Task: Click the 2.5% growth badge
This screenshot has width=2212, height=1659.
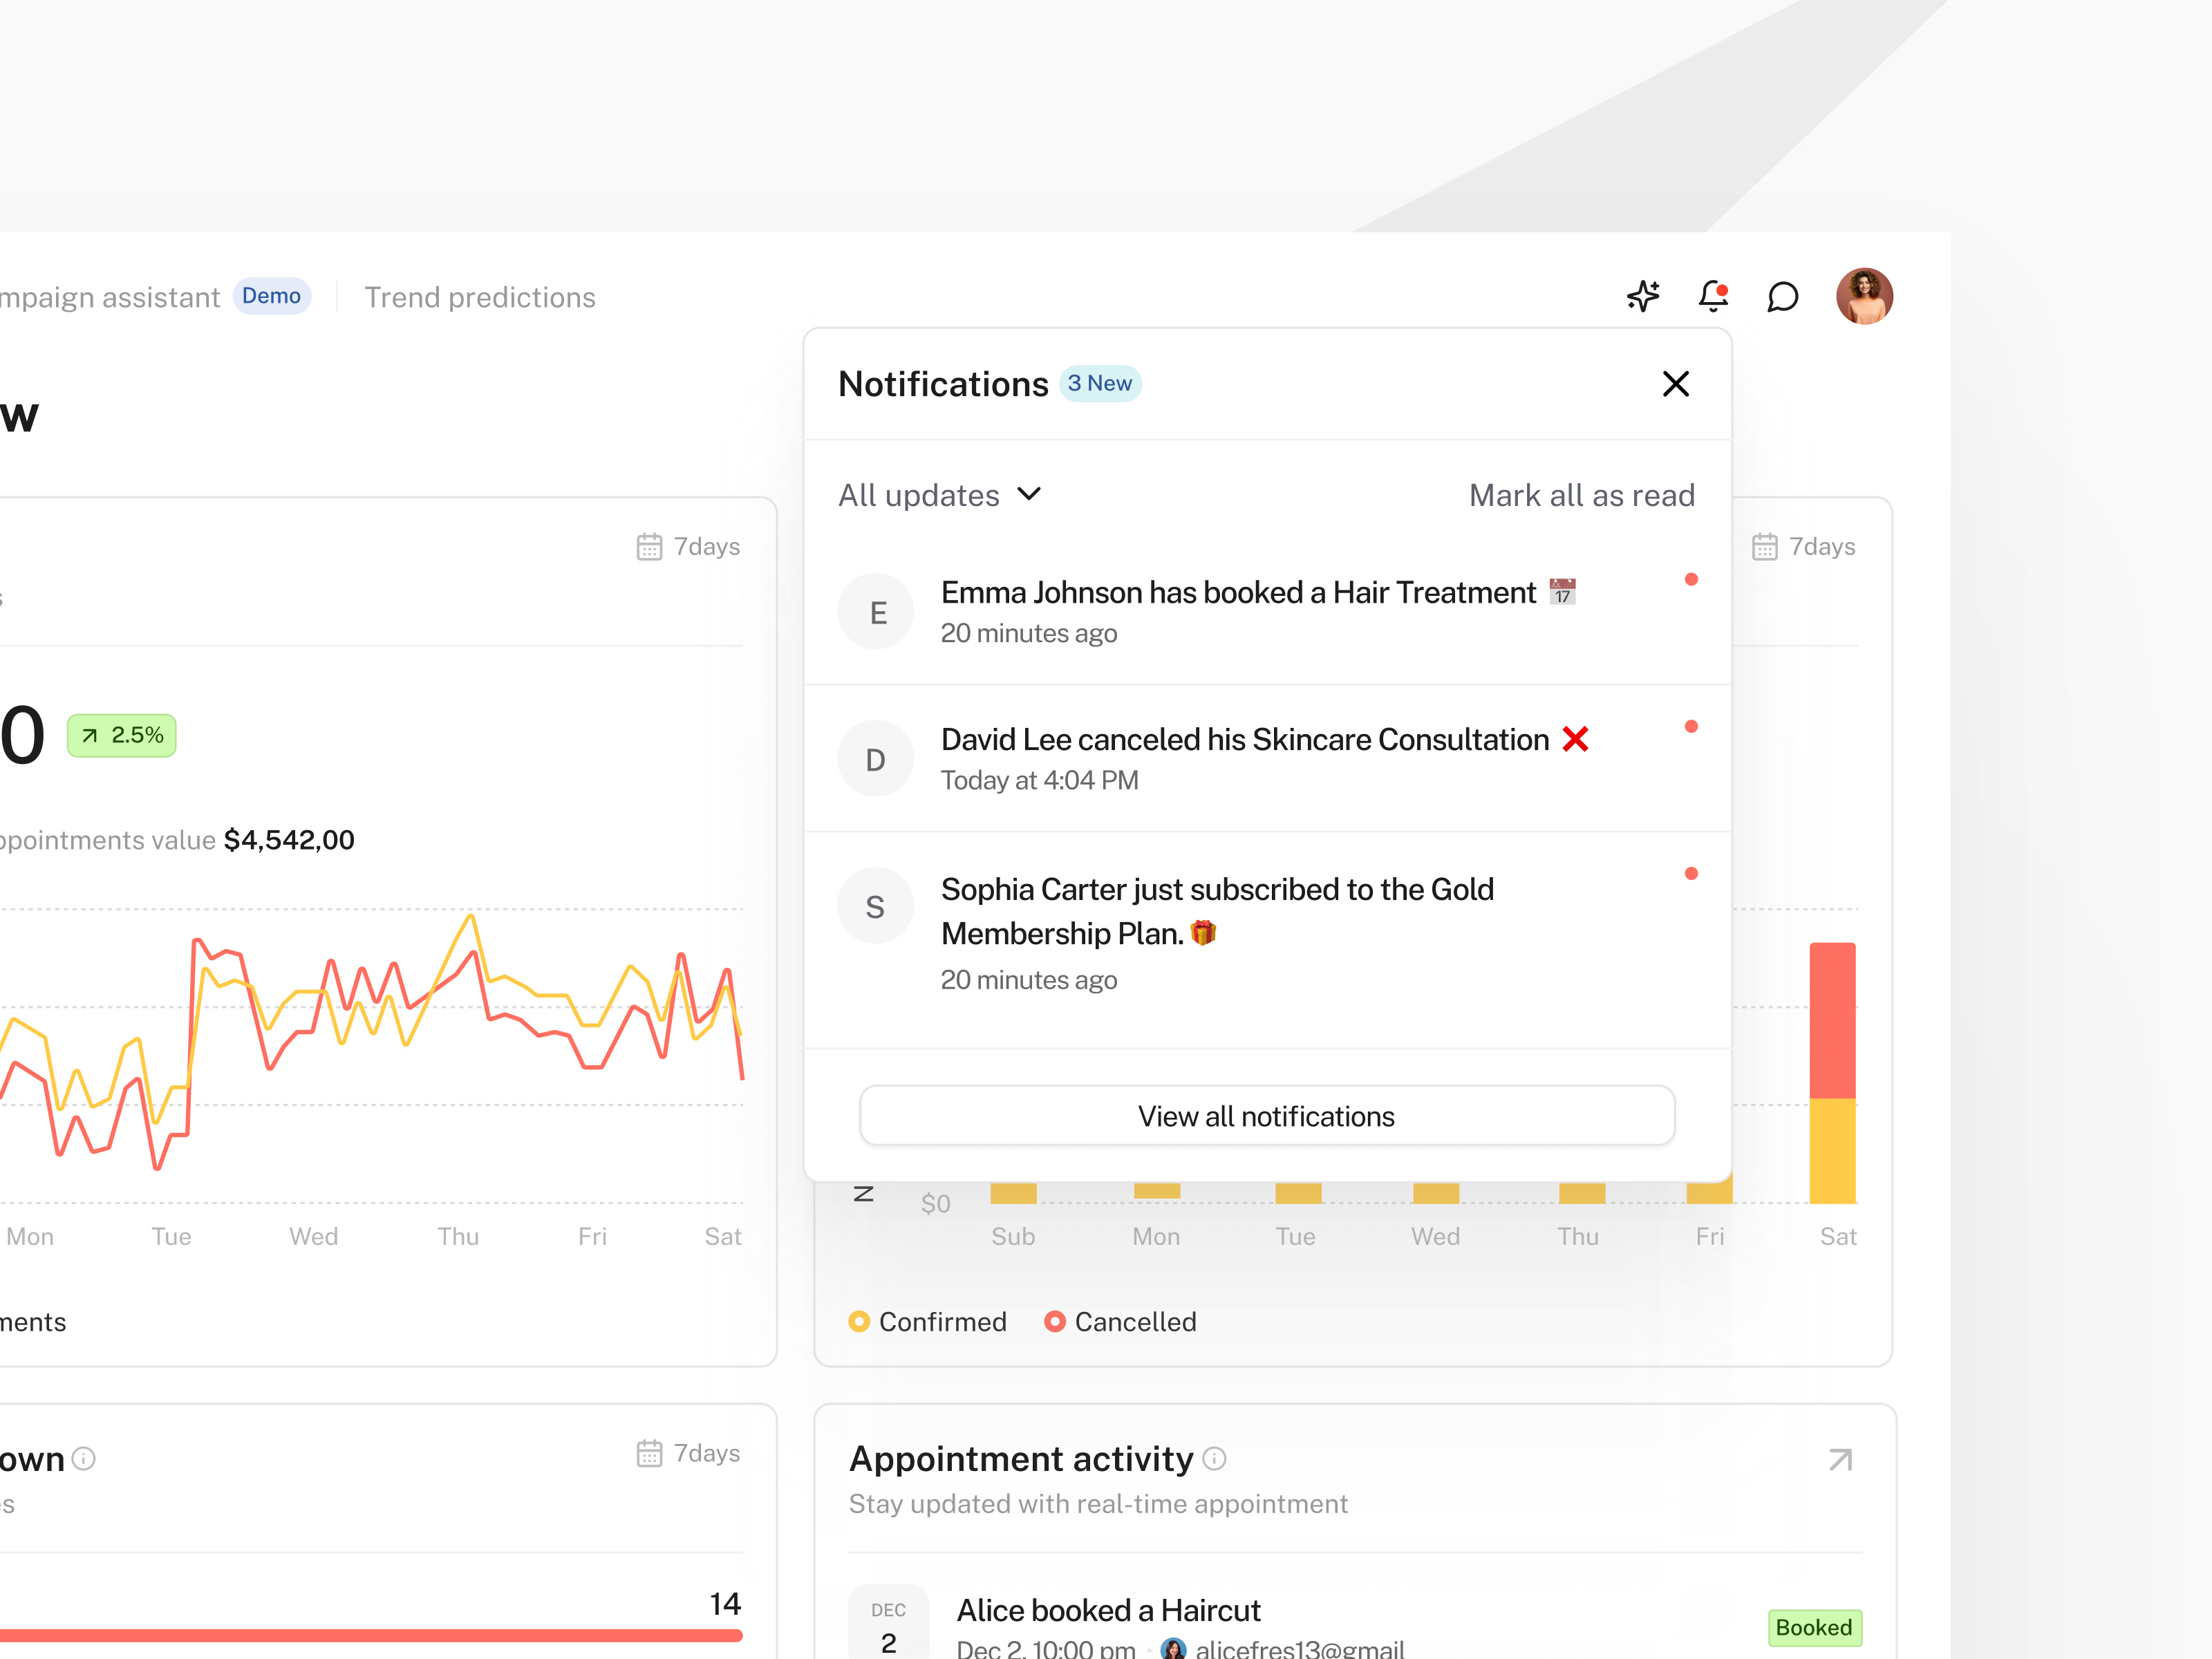Action: pos(122,736)
